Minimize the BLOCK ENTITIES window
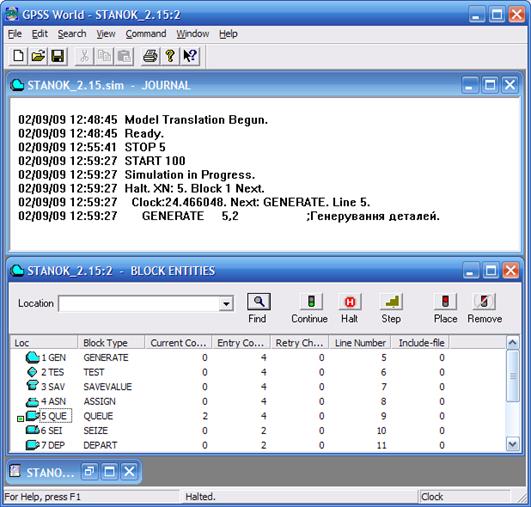 470,270
